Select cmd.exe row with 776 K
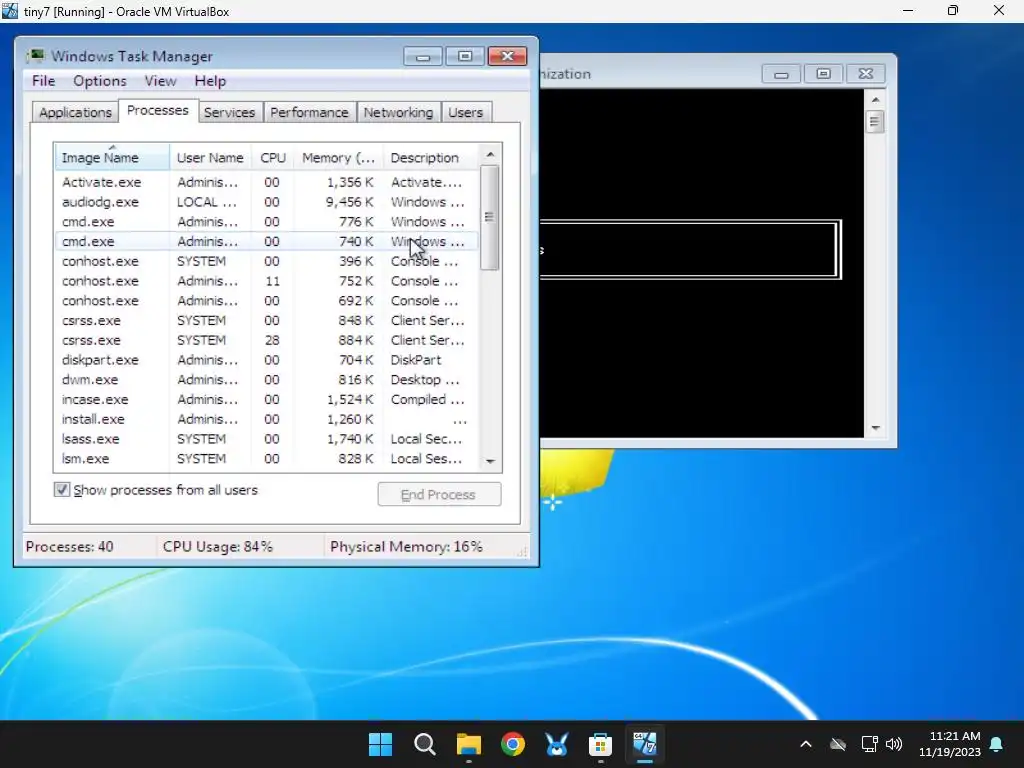The image size is (1024, 768). tap(266, 221)
